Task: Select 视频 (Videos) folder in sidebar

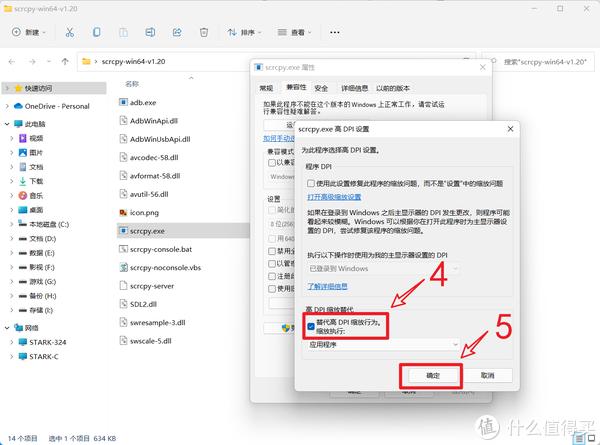Action: pos(31,138)
